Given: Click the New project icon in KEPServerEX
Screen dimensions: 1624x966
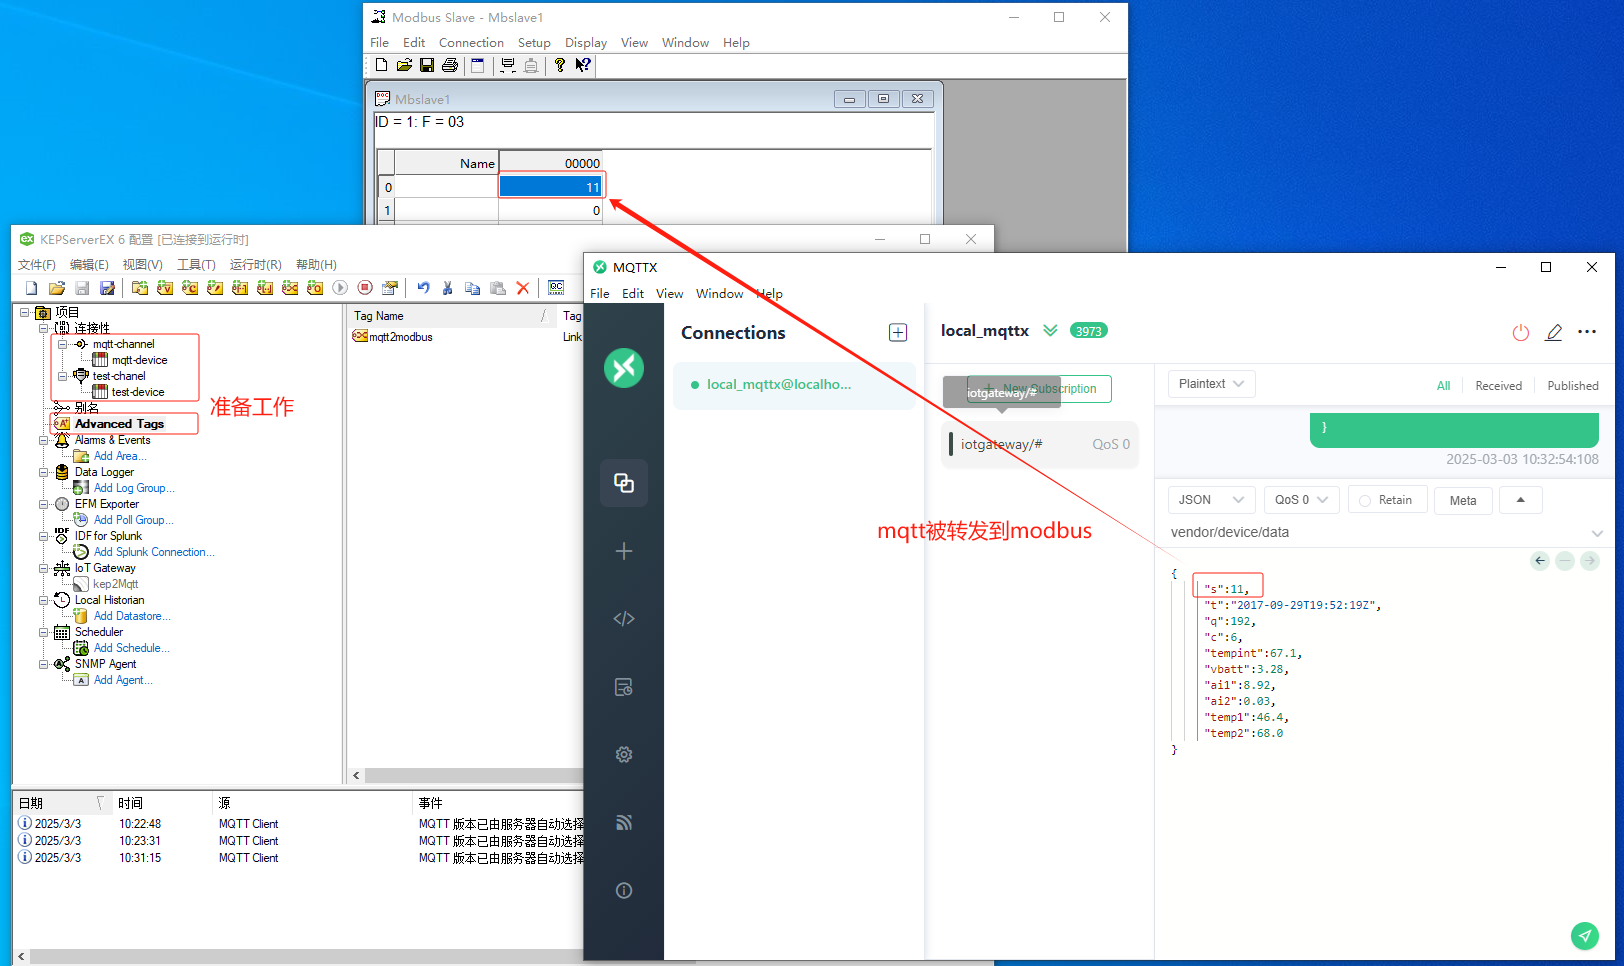Looking at the screenshot, I should coord(32,288).
